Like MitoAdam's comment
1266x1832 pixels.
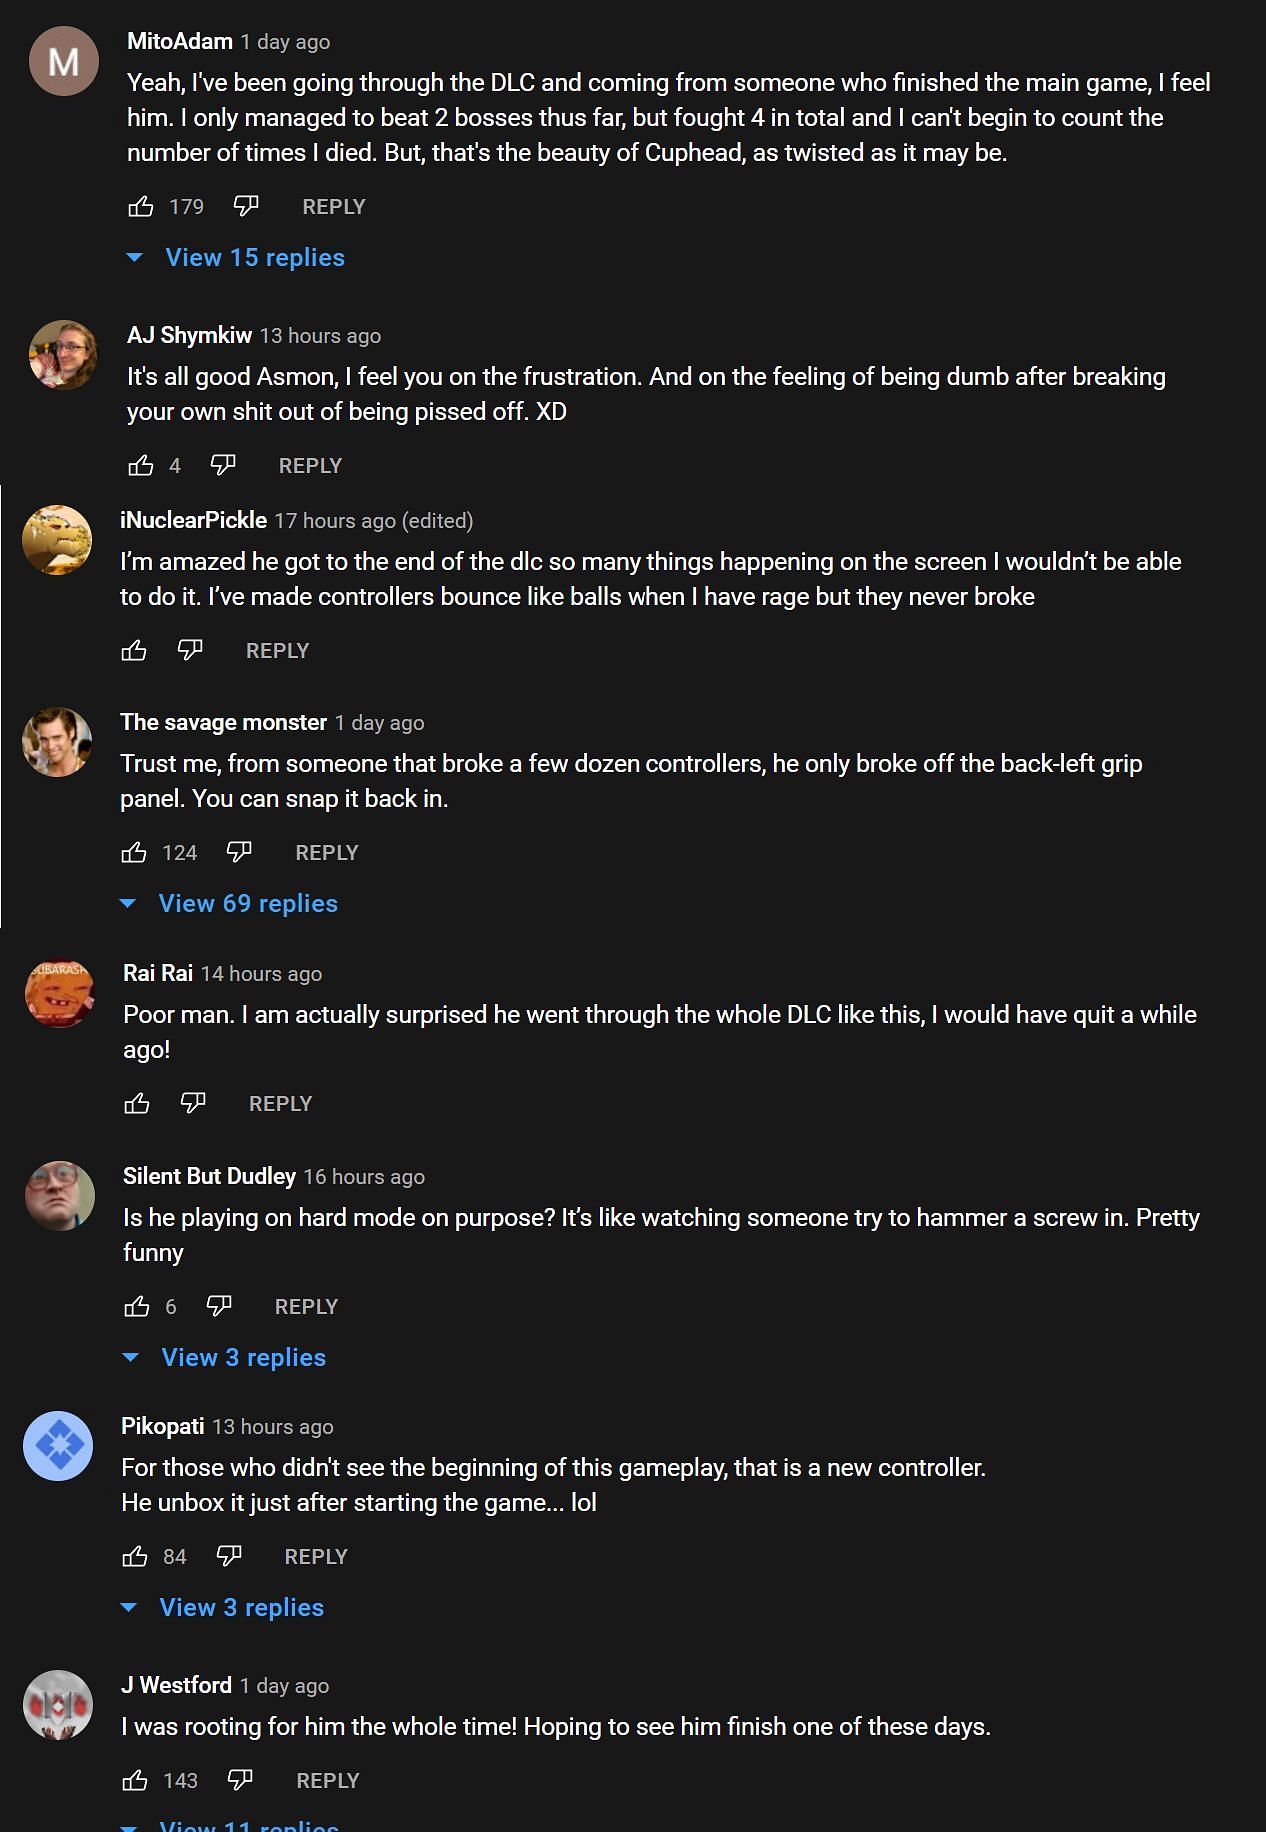(x=141, y=207)
